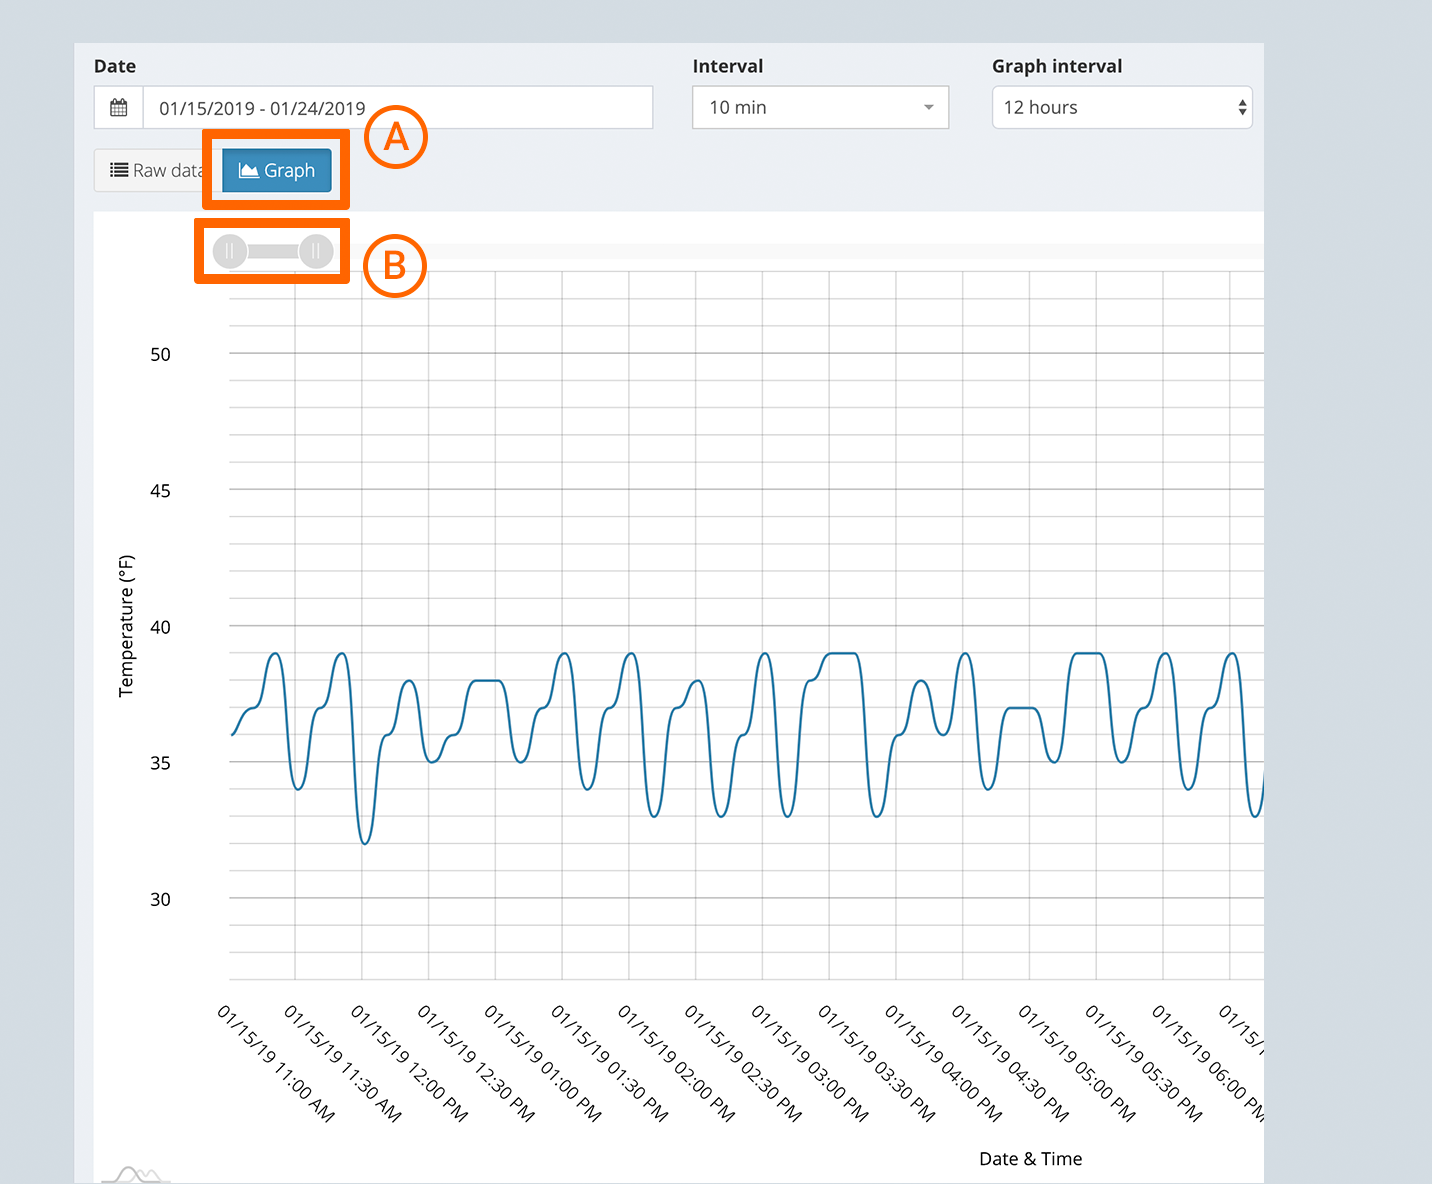This screenshot has height=1184, width=1432.
Task: Click the graph range slider bar between handles
Action: pos(273,251)
